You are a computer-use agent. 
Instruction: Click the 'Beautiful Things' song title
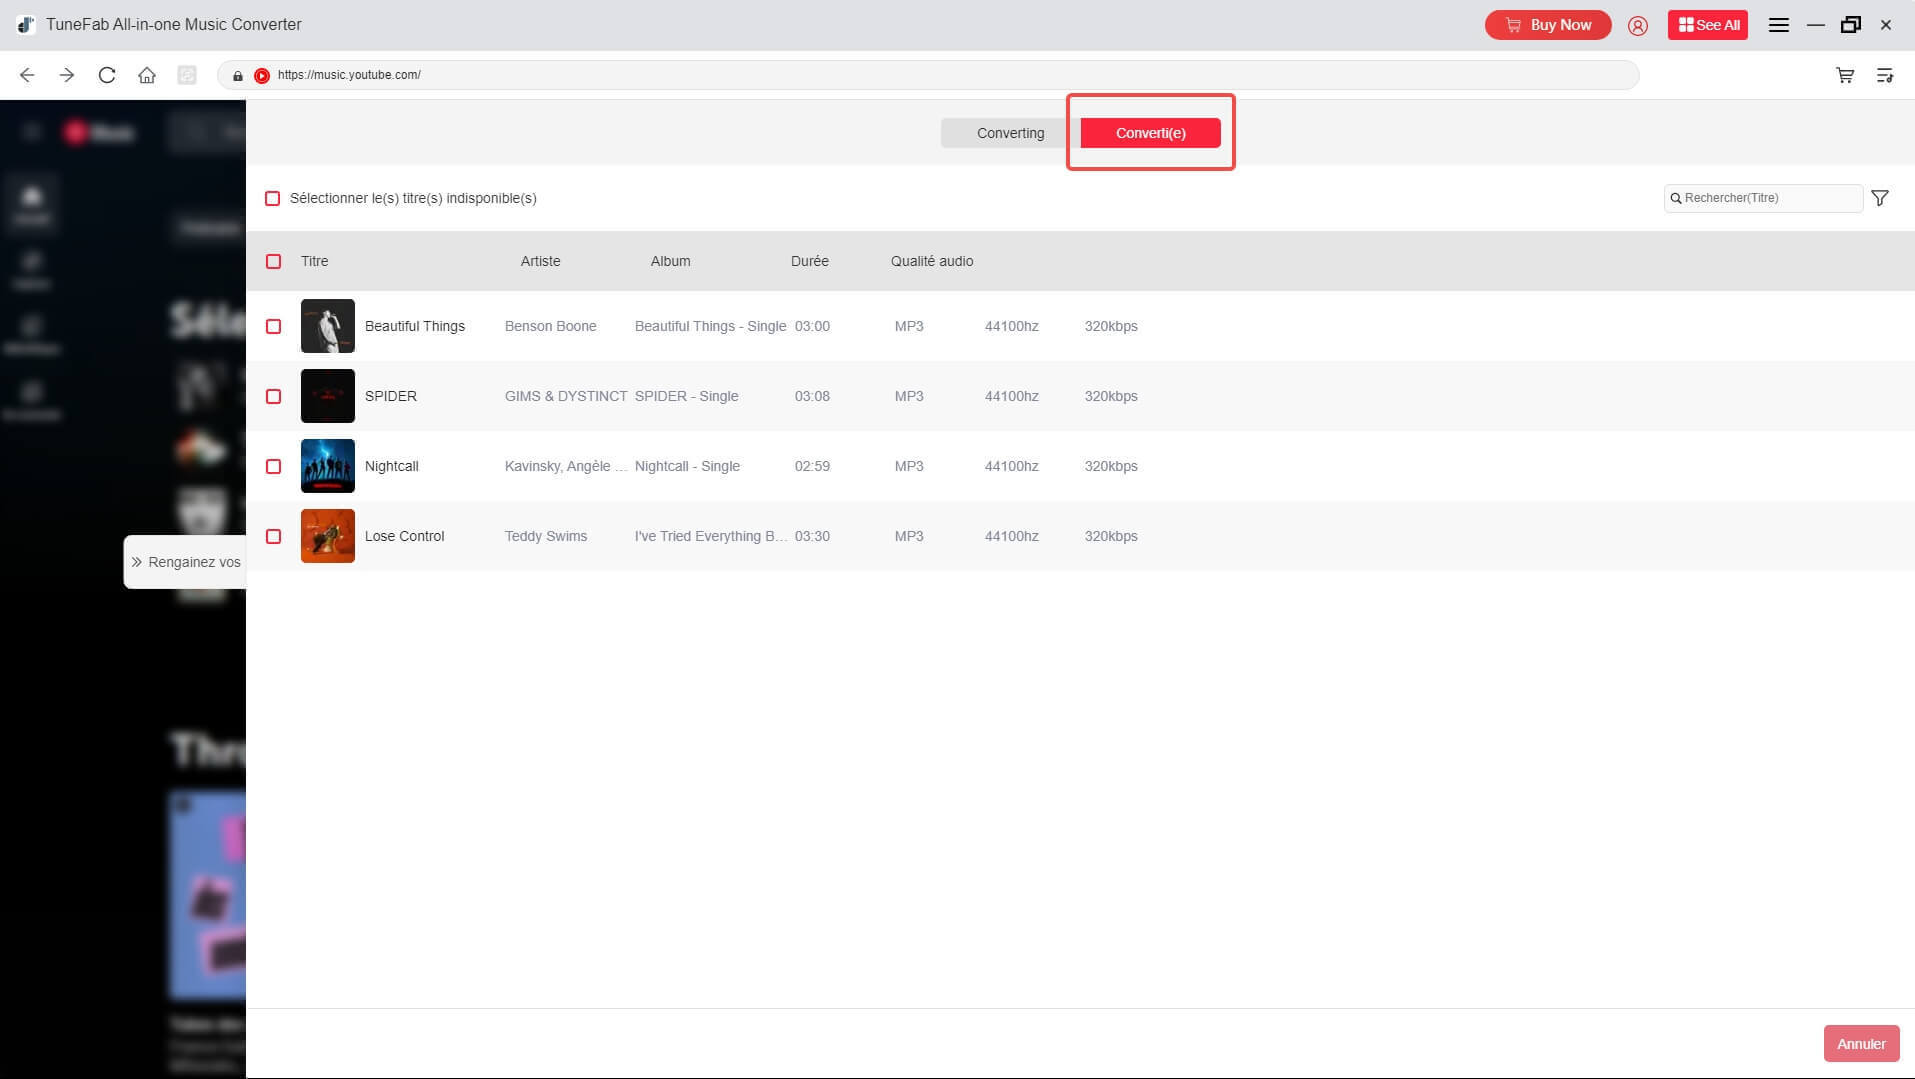(x=415, y=326)
